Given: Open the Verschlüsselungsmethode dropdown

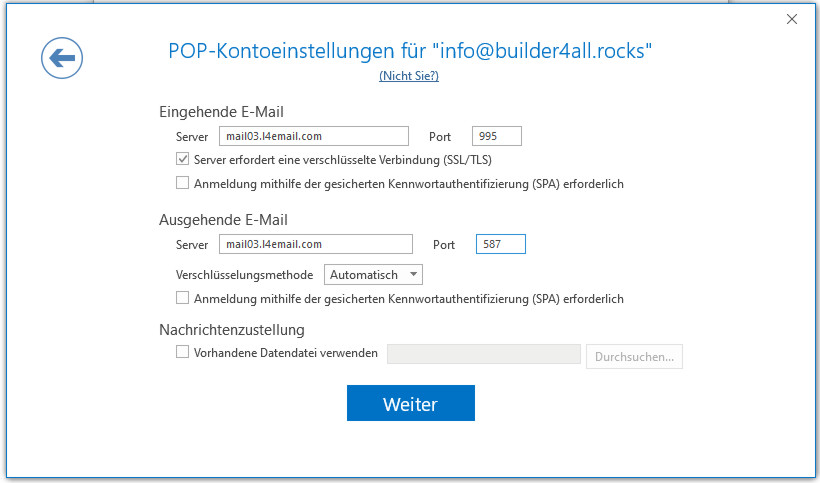Looking at the screenshot, I should coord(374,274).
